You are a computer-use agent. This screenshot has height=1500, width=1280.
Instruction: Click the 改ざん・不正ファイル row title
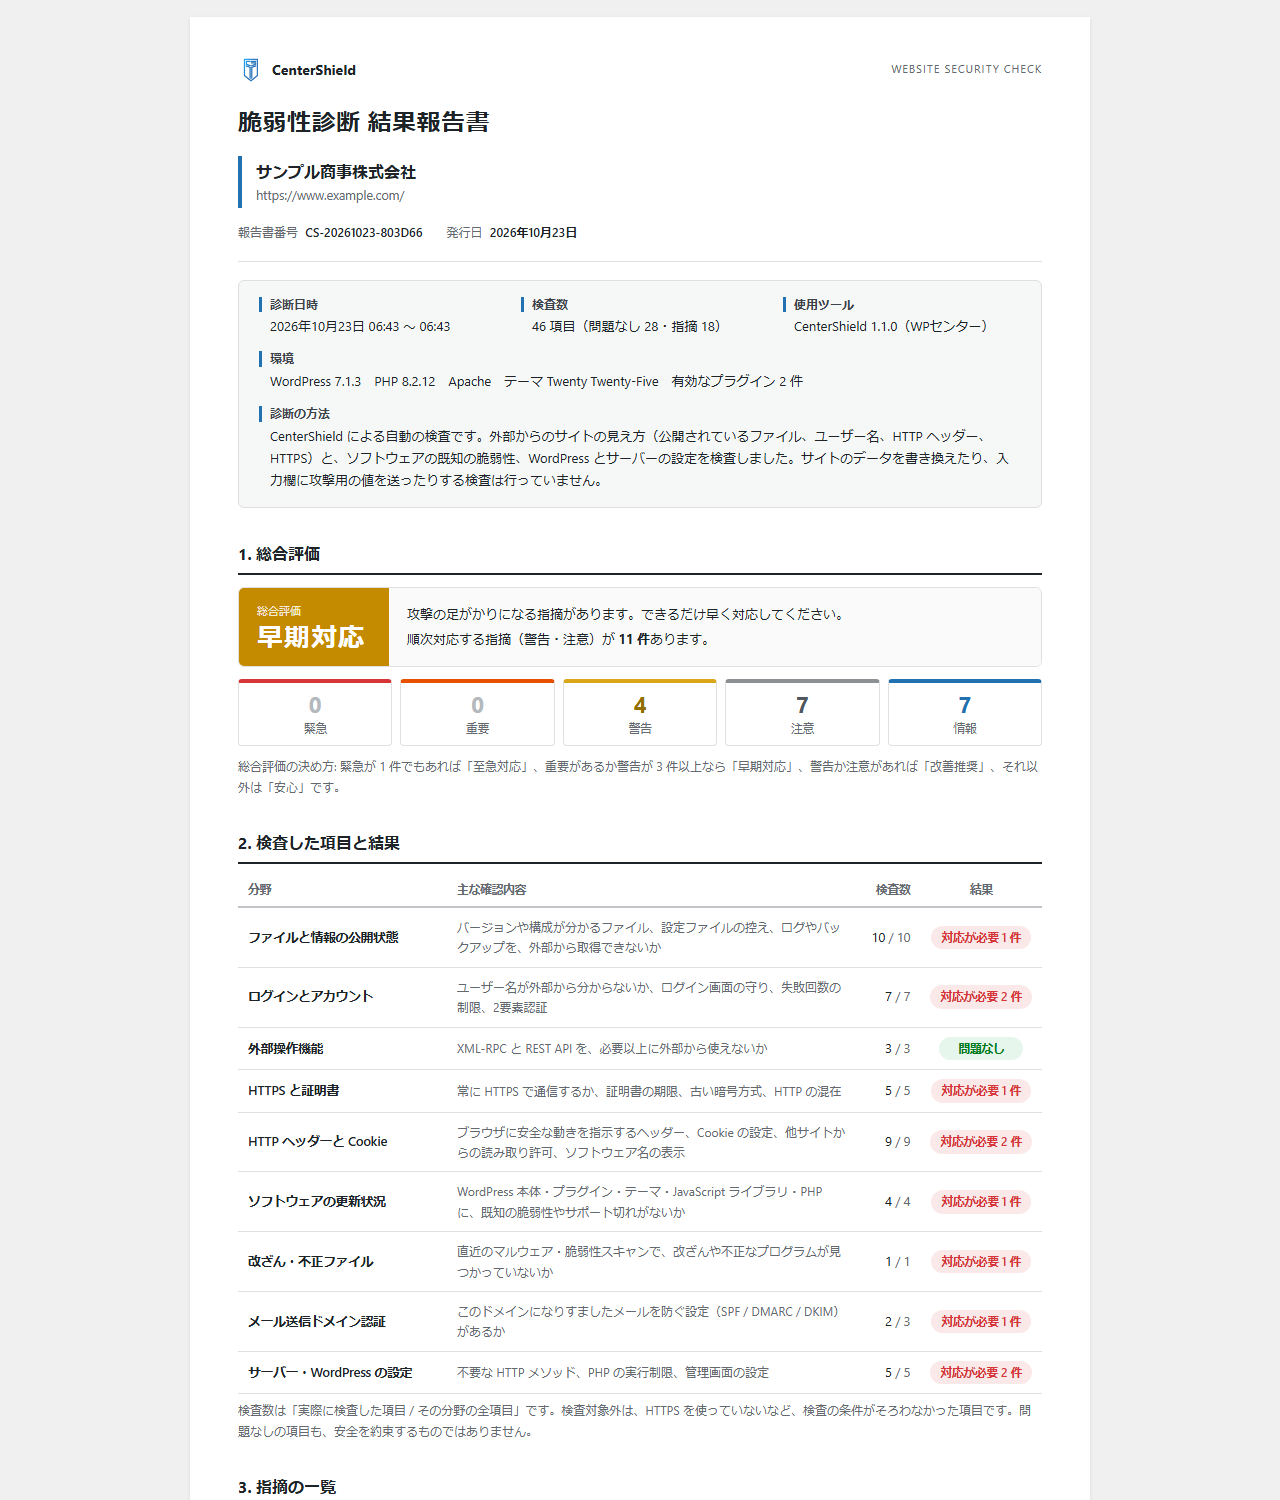coord(310,1262)
